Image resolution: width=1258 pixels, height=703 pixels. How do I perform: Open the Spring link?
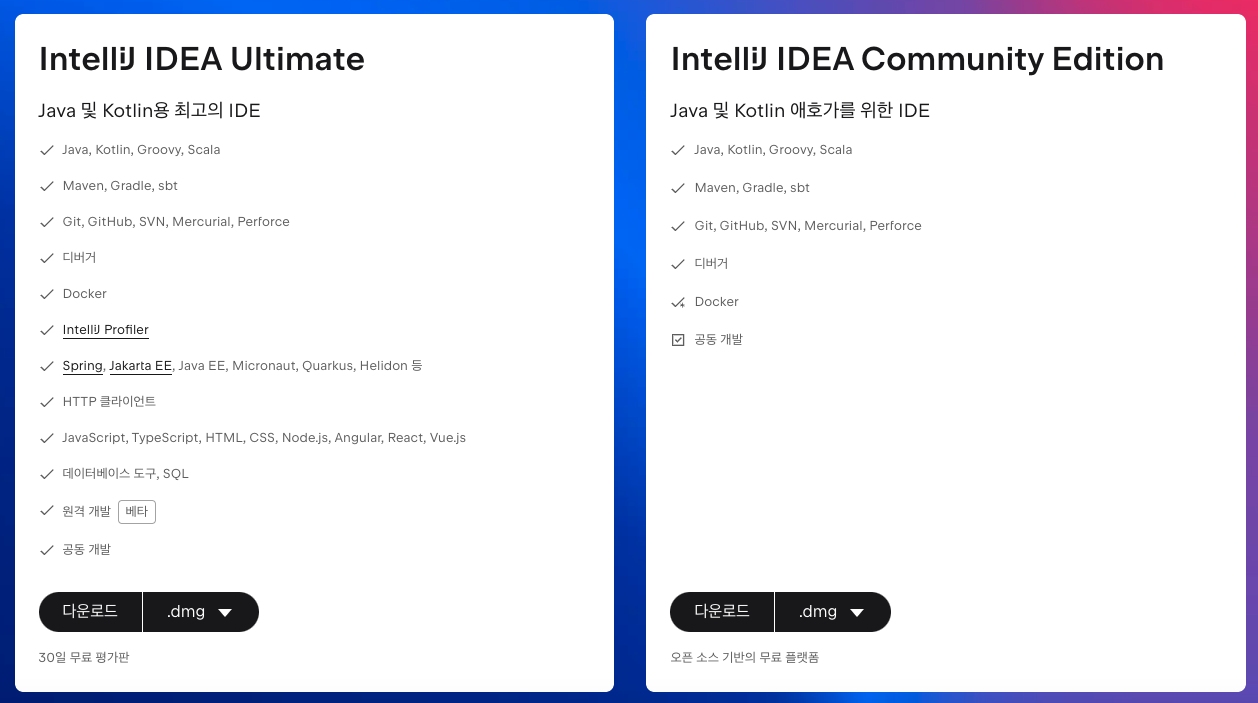coord(82,366)
